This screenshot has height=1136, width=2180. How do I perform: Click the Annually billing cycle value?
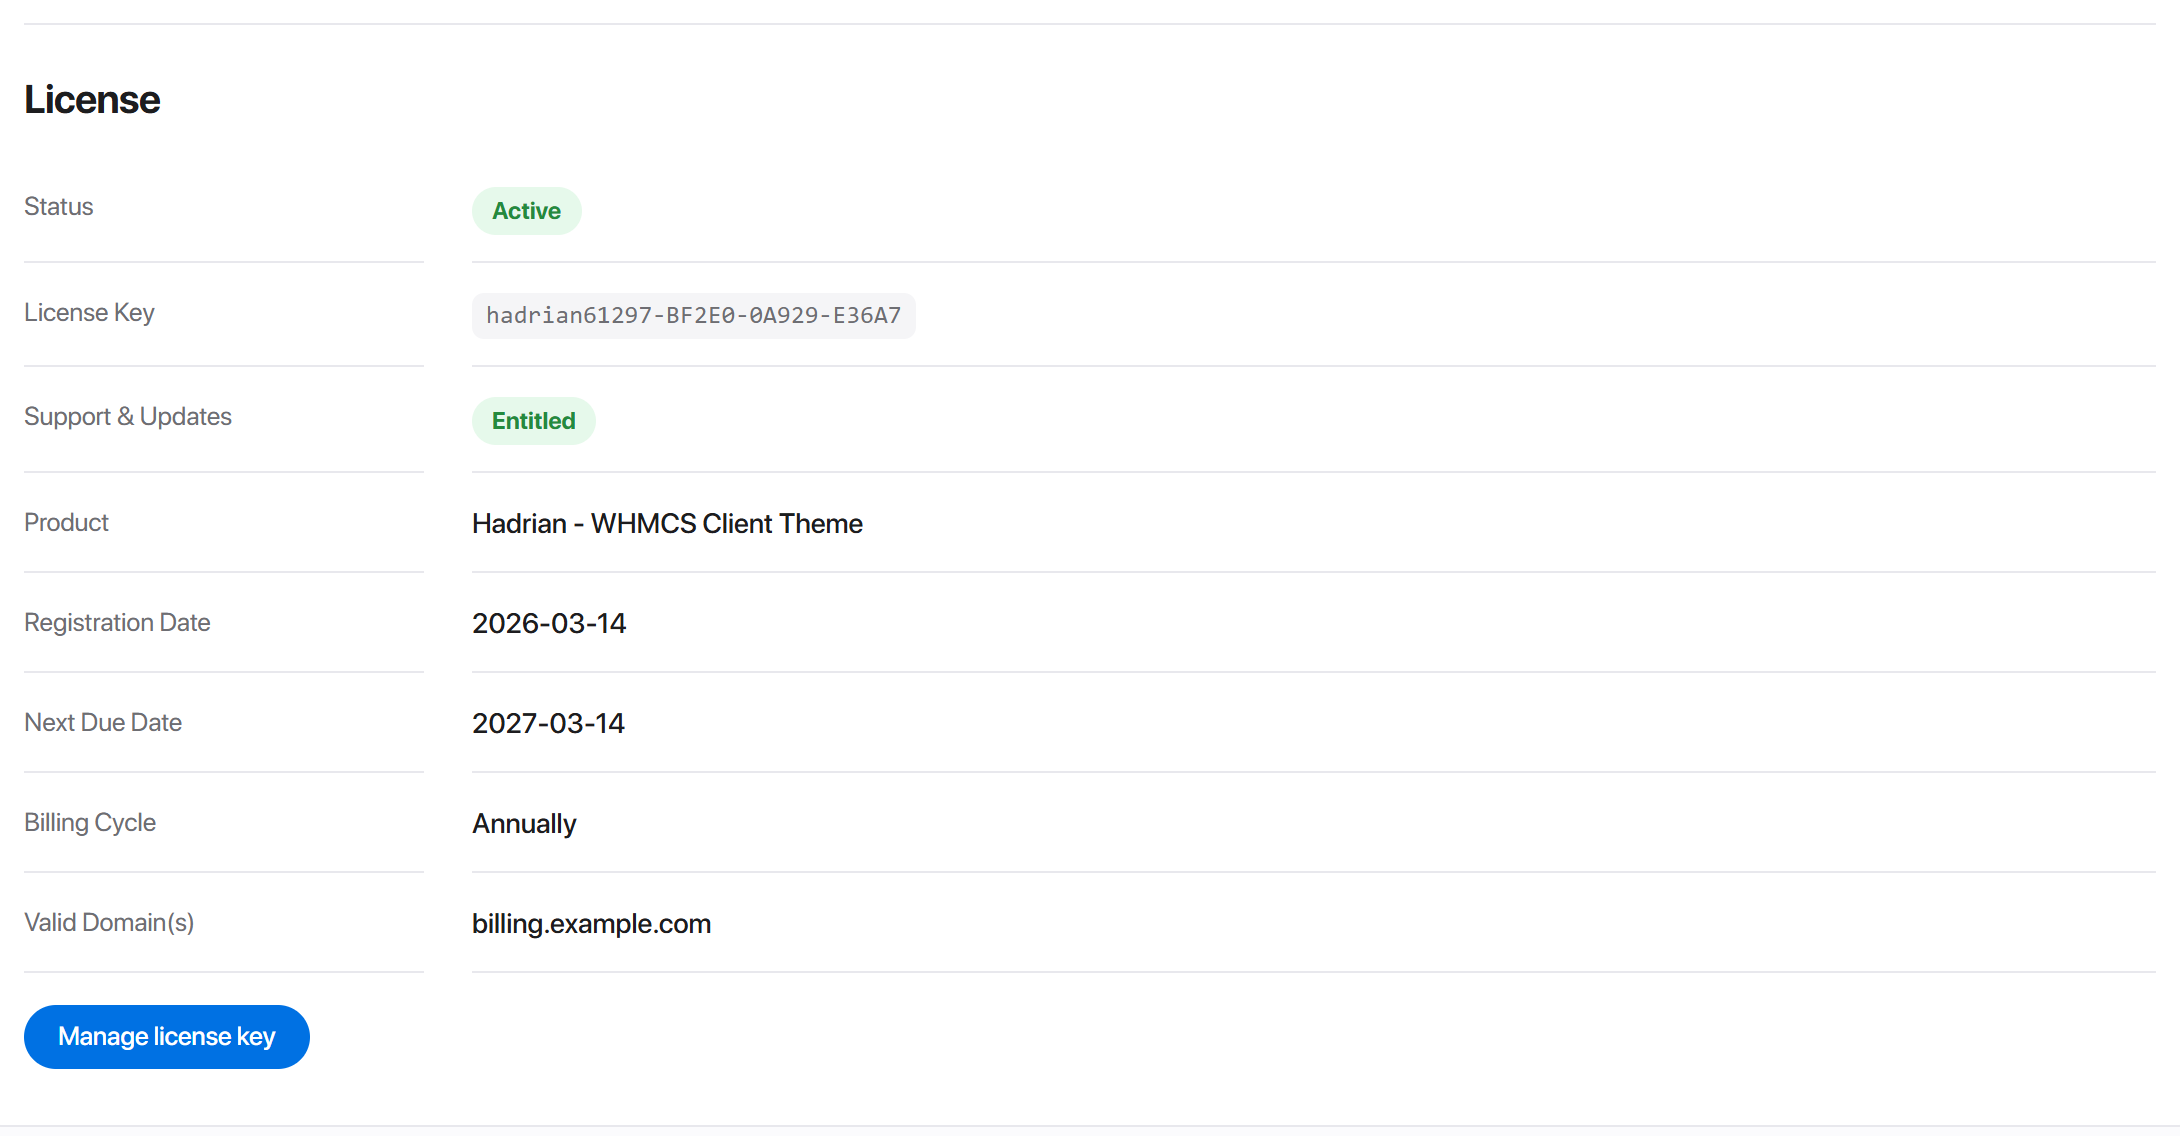[524, 824]
